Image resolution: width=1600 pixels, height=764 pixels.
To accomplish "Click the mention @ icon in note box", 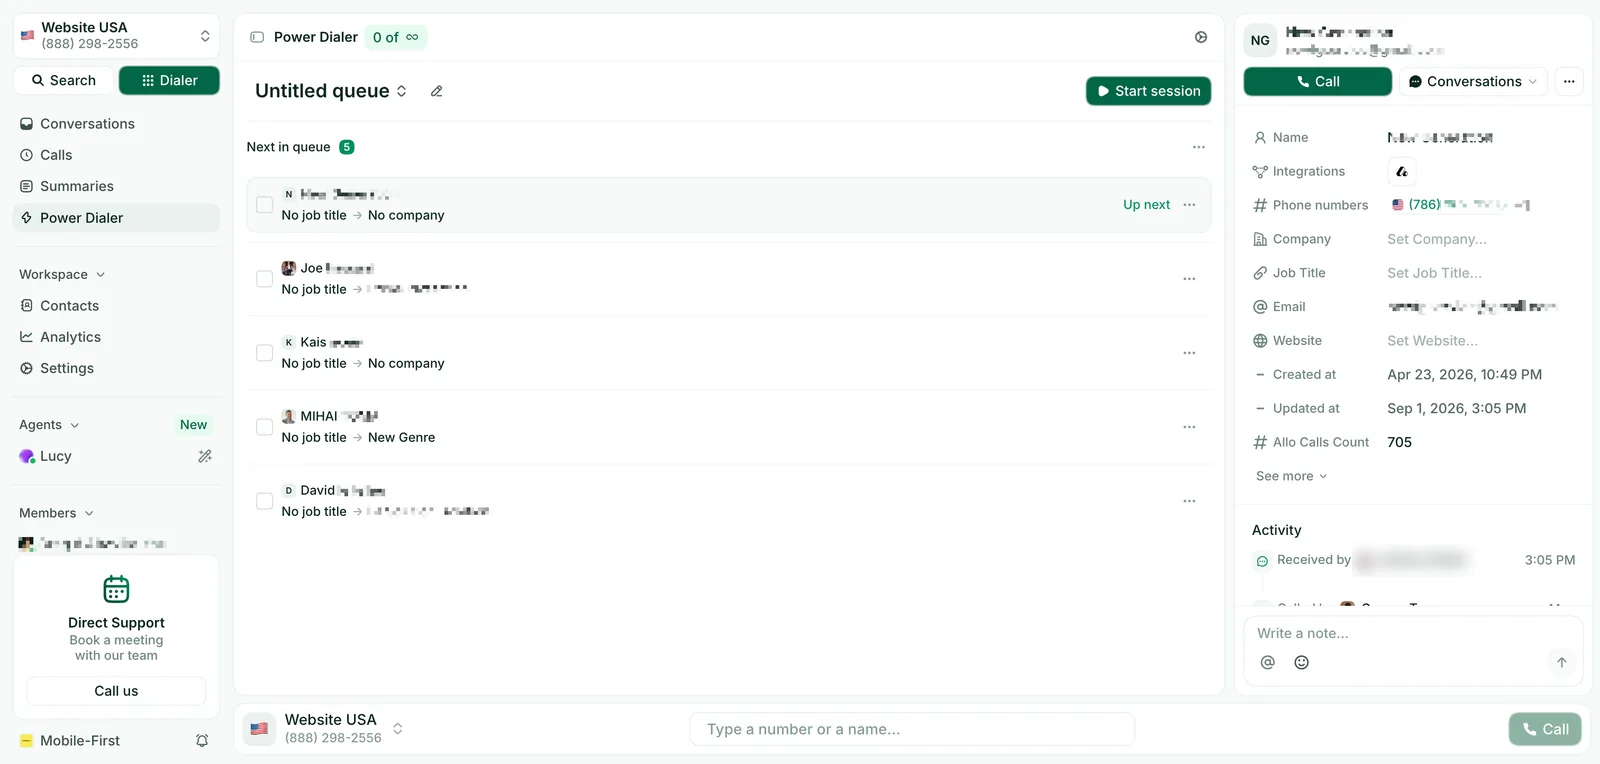I will (1267, 662).
